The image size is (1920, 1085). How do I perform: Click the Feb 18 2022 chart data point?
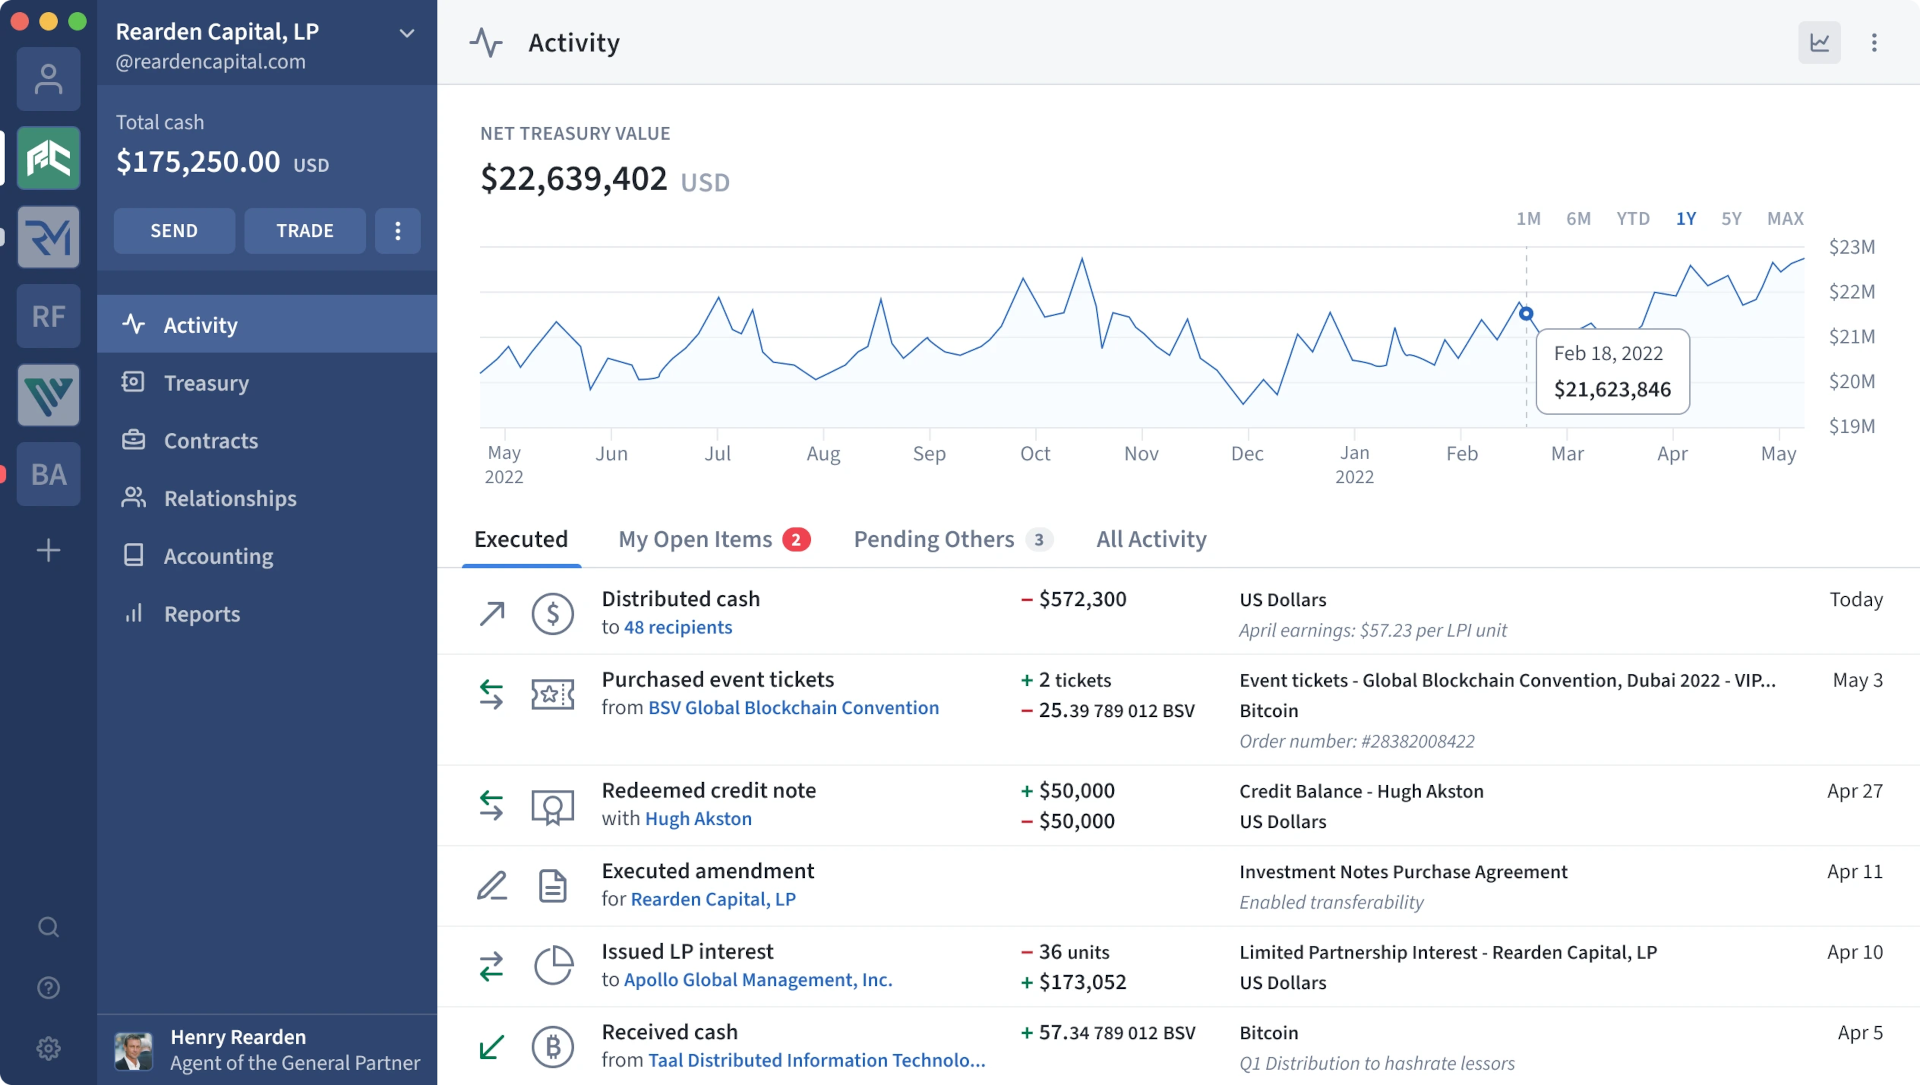1526,312
